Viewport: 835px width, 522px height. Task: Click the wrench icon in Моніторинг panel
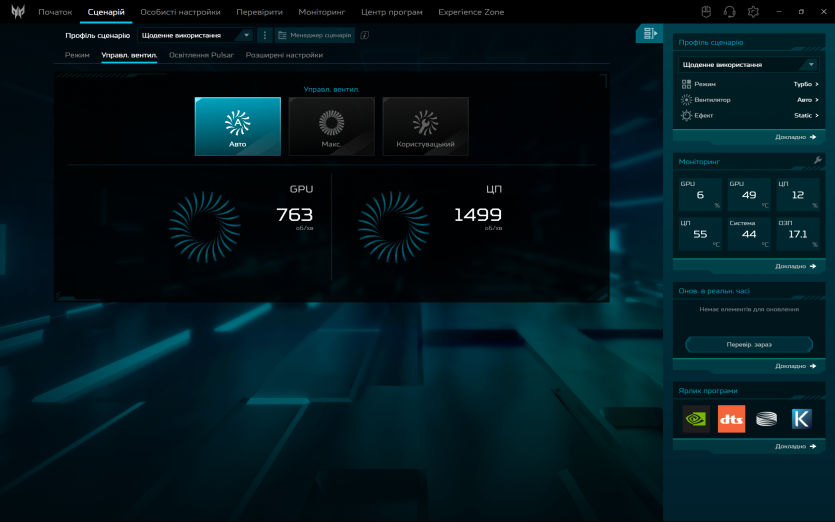[817, 160]
